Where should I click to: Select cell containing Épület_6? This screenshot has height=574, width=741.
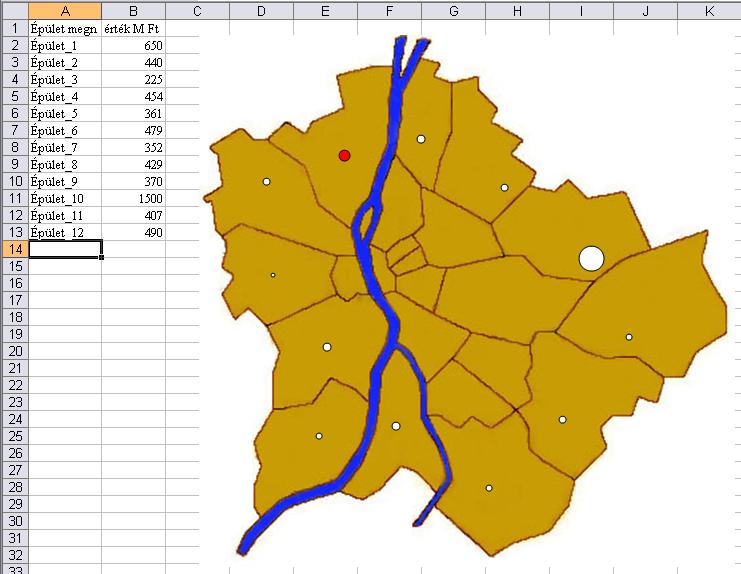[x=65, y=130]
